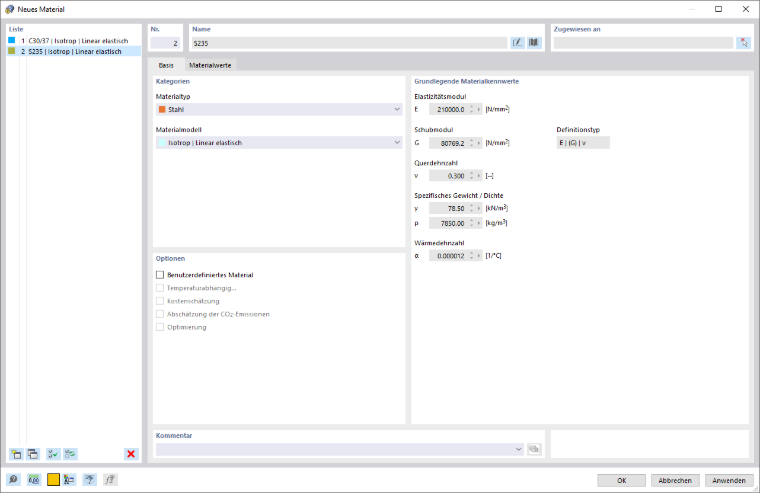
Task: Click the comment library icon next to Kommentar
Action: tap(534, 449)
